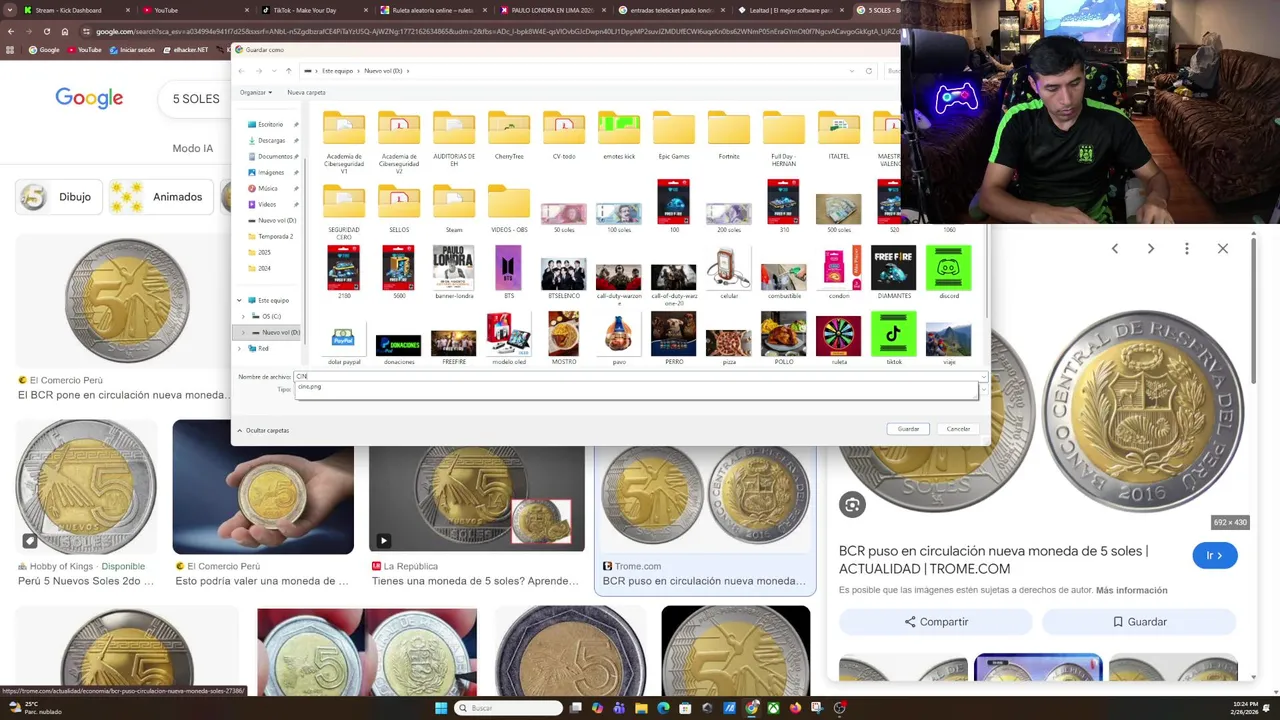Open the file name dropdown arrow

pyautogui.click(x=983, y=376)
